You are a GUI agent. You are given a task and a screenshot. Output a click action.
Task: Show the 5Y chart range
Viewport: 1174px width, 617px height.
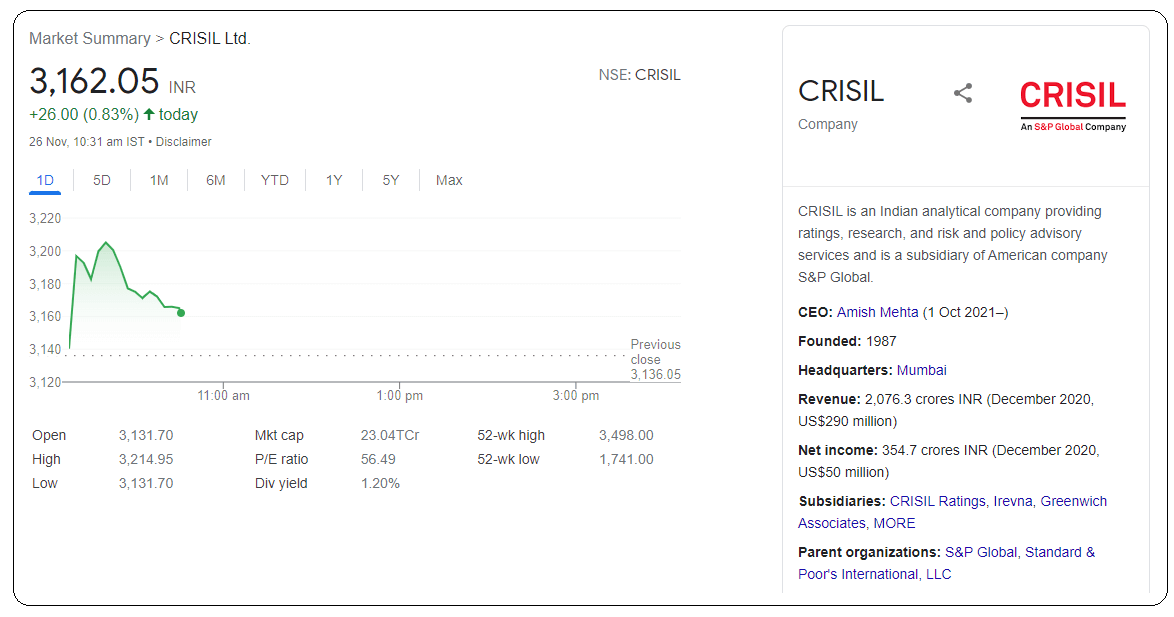[391, 180]
